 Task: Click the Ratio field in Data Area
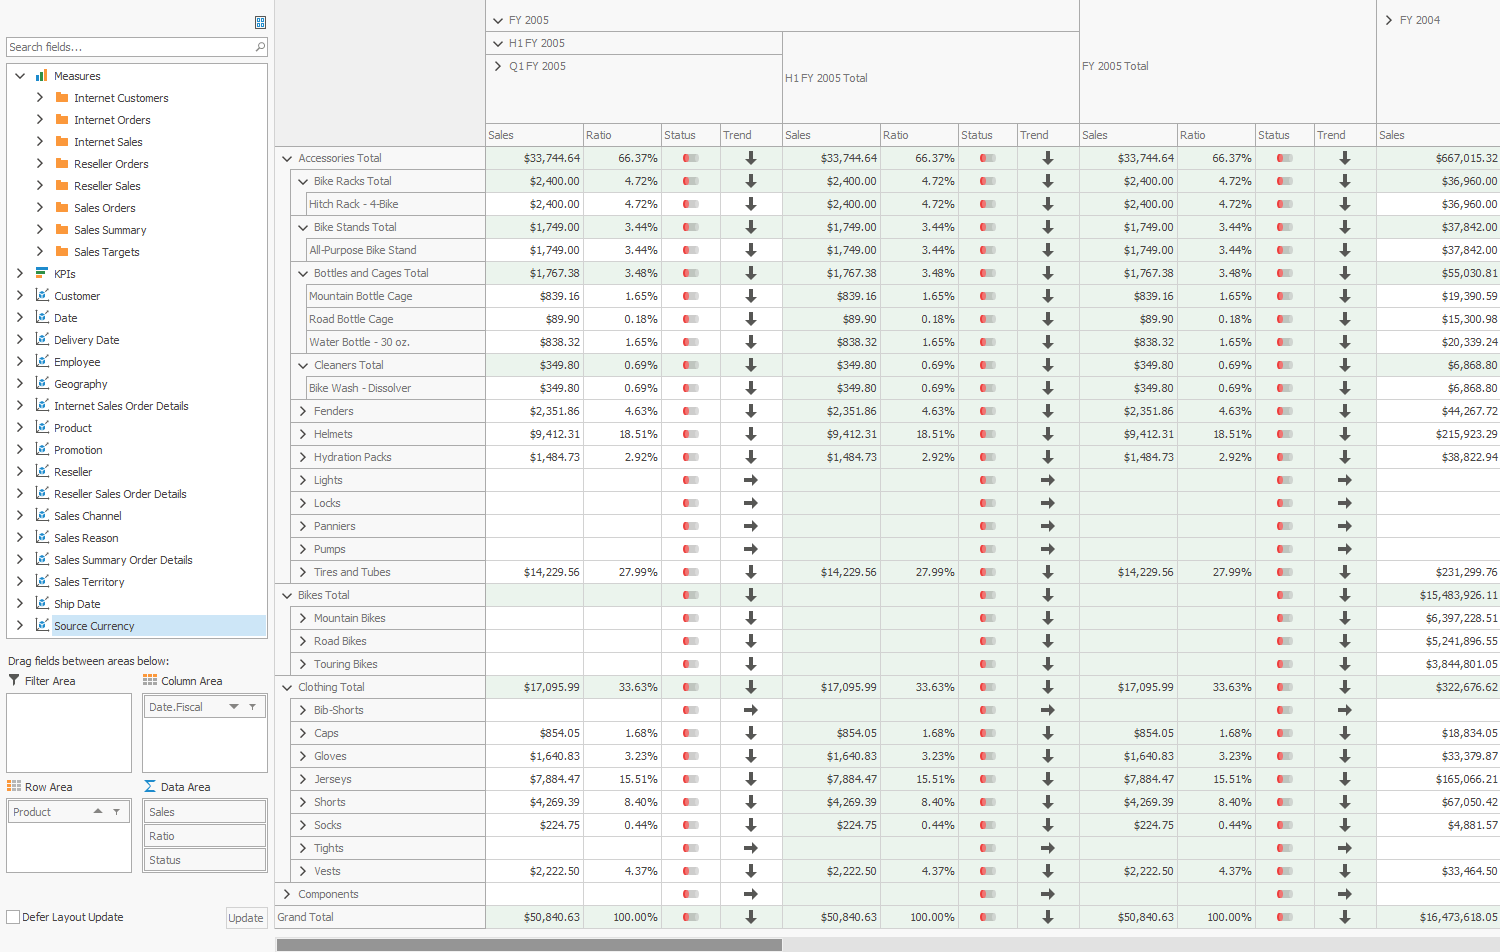click(x=204, y=836)
